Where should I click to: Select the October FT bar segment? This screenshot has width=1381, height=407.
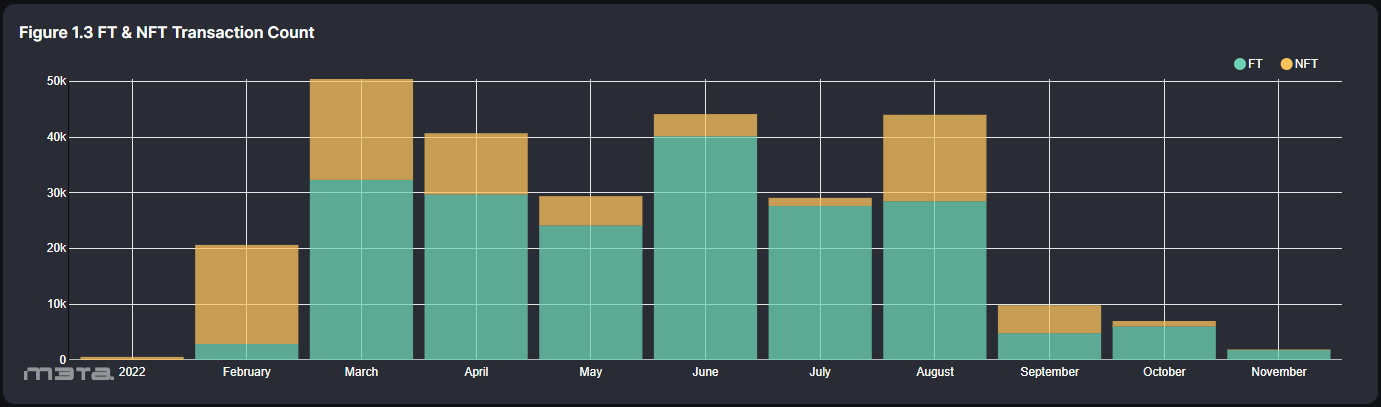pyautogui.click(x=1164, y=342)
